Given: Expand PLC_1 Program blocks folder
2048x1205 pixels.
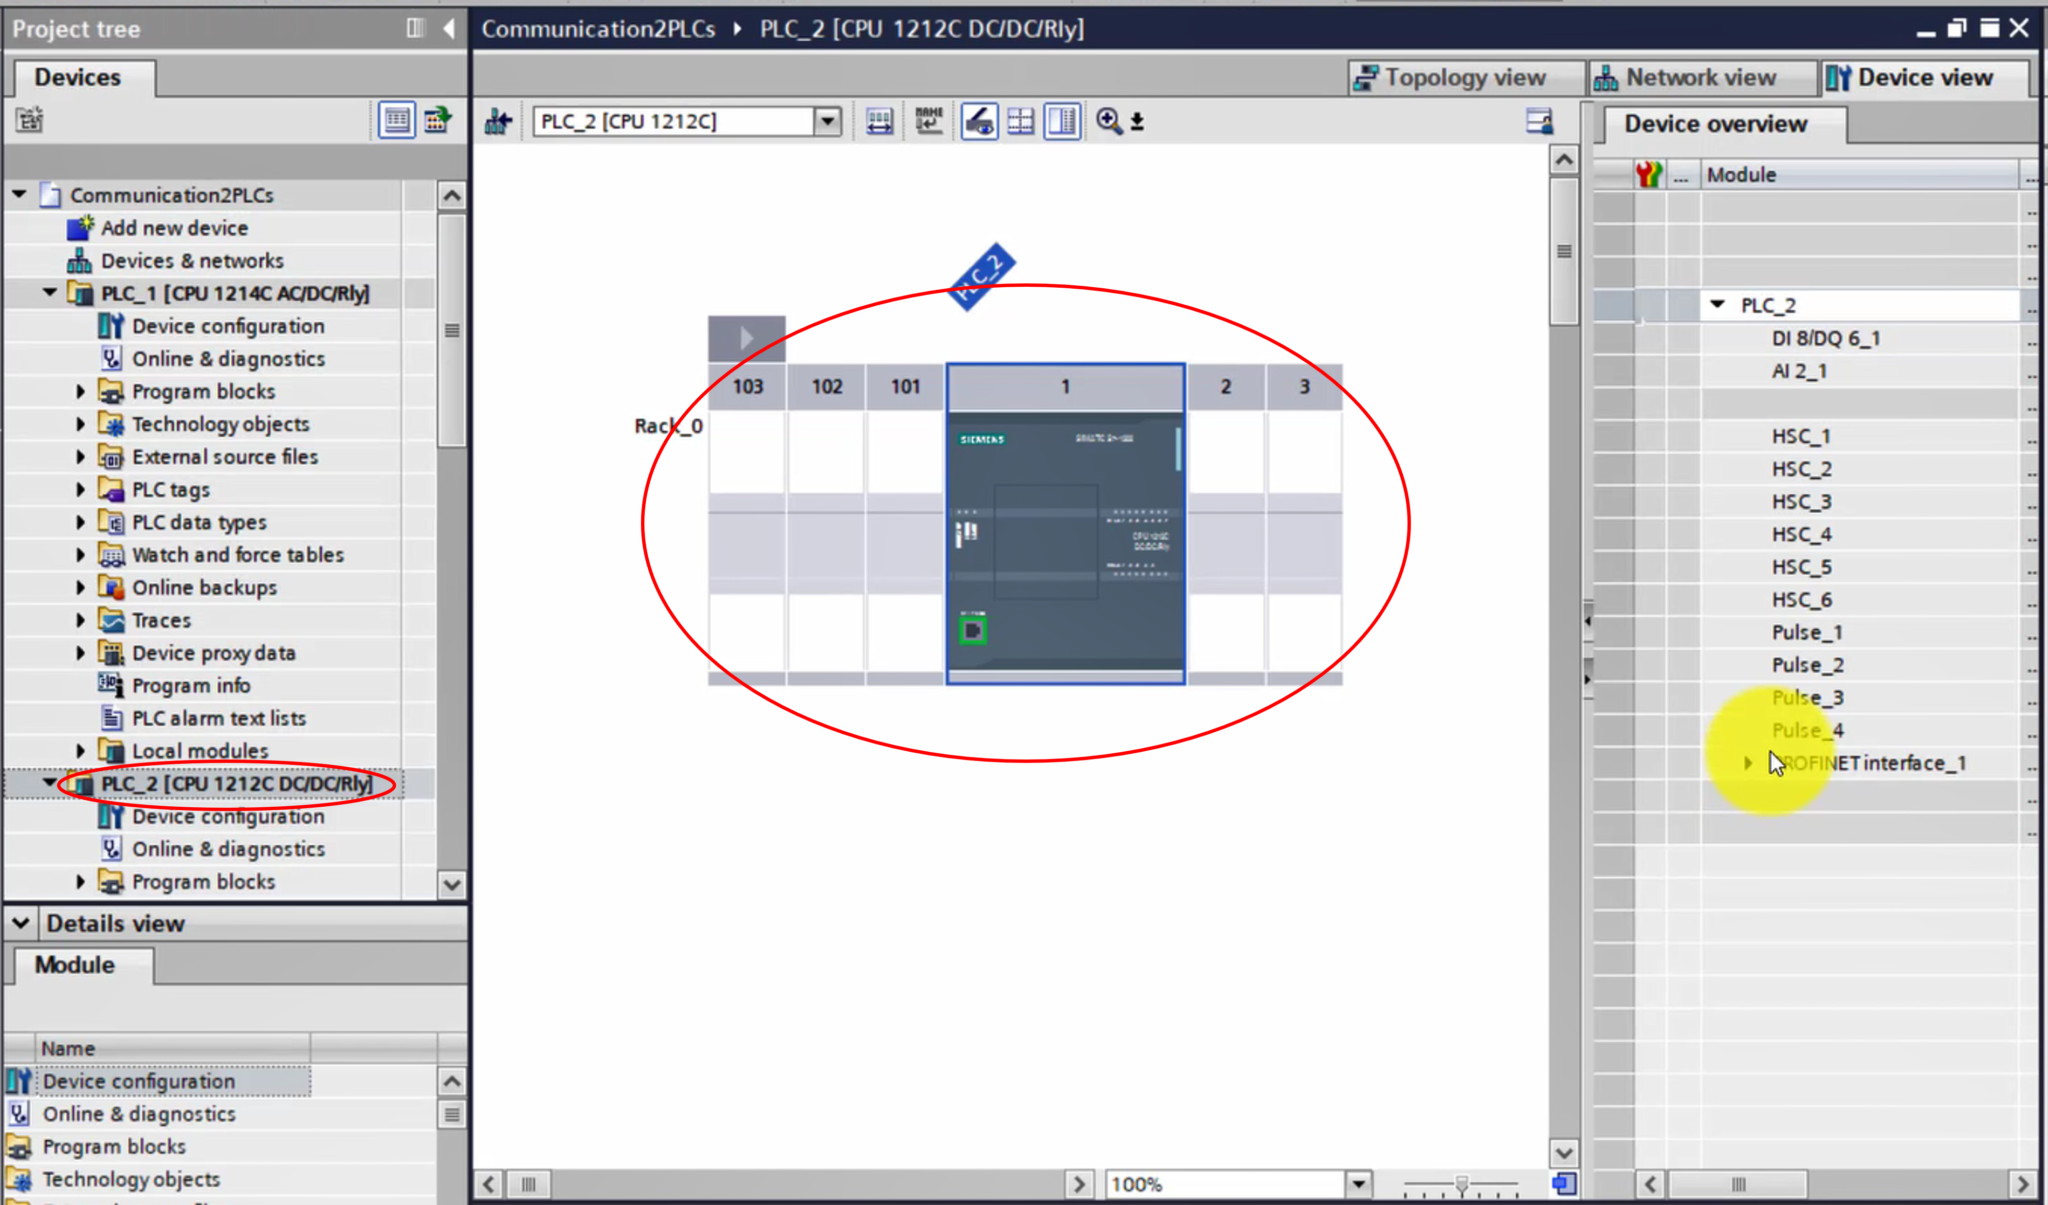Looking at the screenshot, I should tap(81, 391).
